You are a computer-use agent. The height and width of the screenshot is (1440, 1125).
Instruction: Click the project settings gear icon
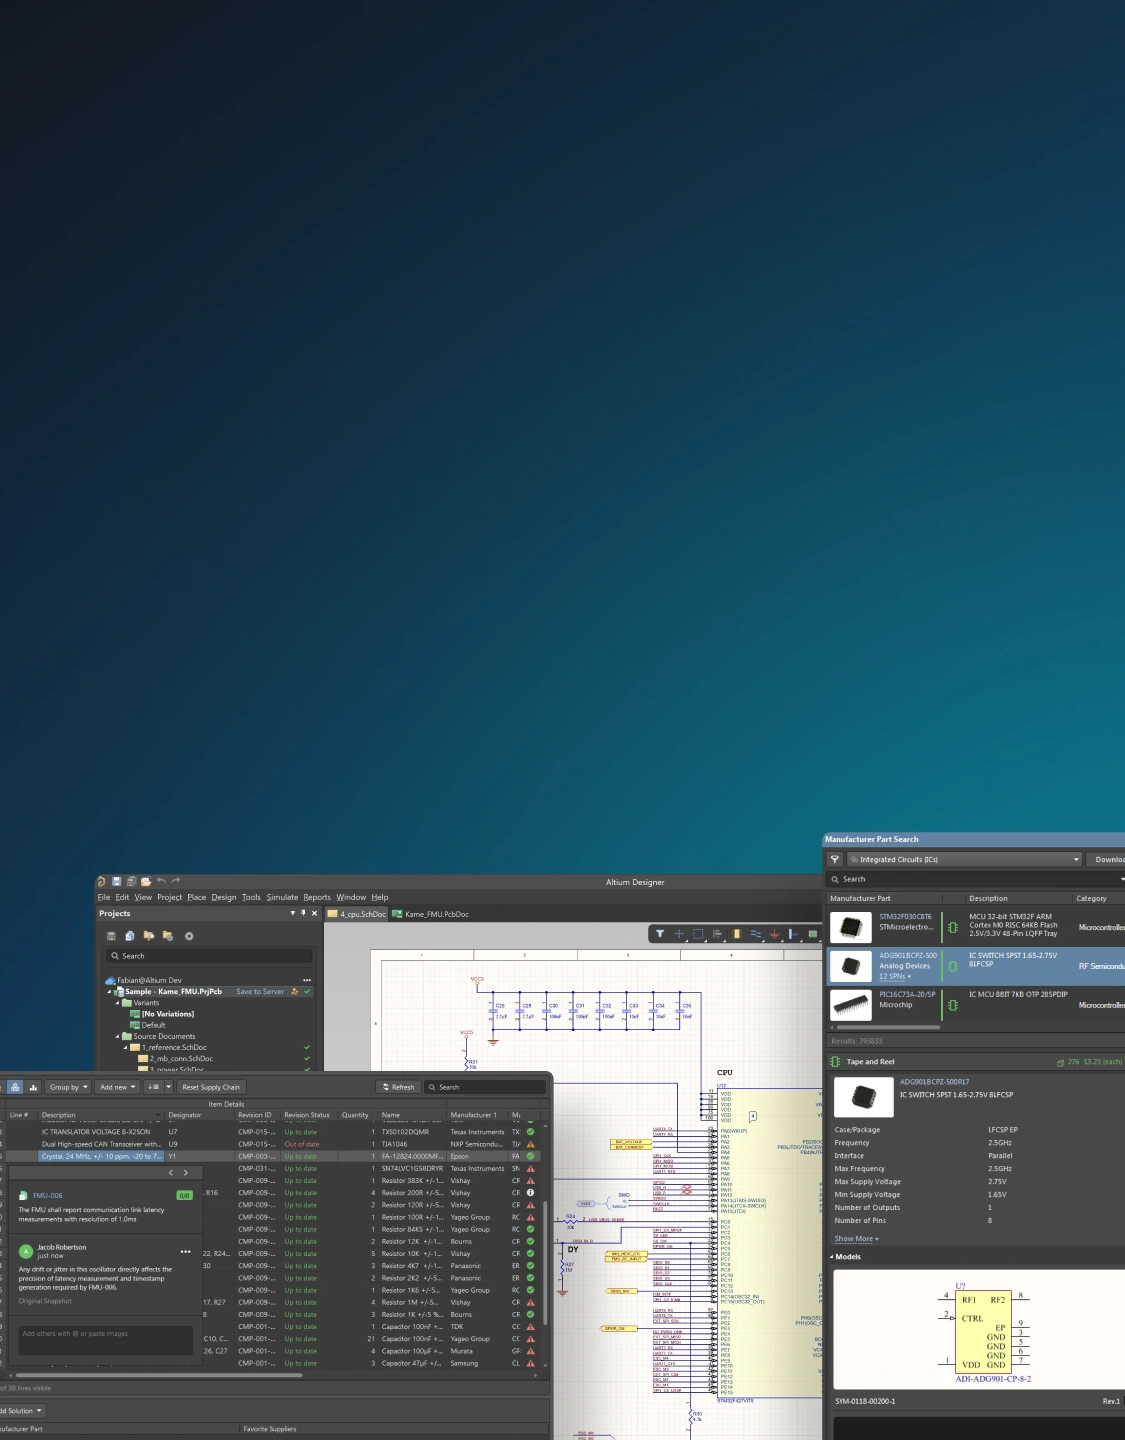tap(189, 937)
